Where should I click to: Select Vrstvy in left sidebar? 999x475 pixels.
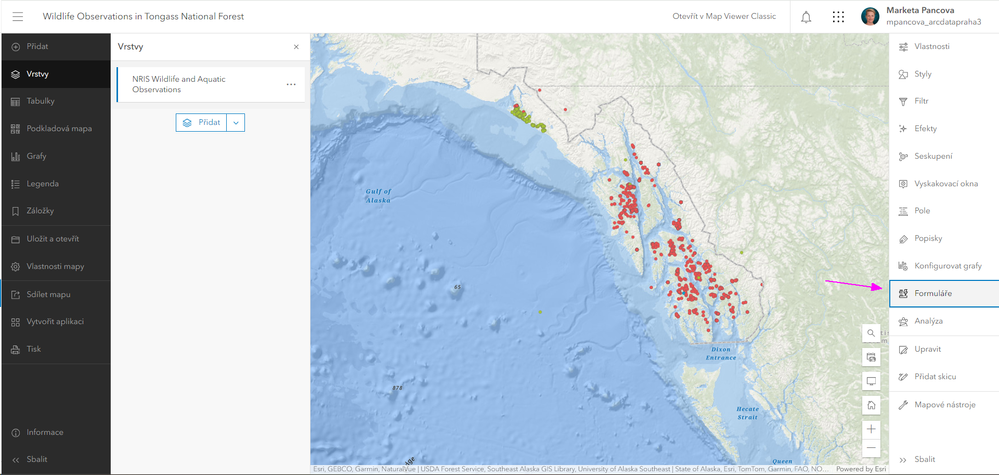point(55,74)
